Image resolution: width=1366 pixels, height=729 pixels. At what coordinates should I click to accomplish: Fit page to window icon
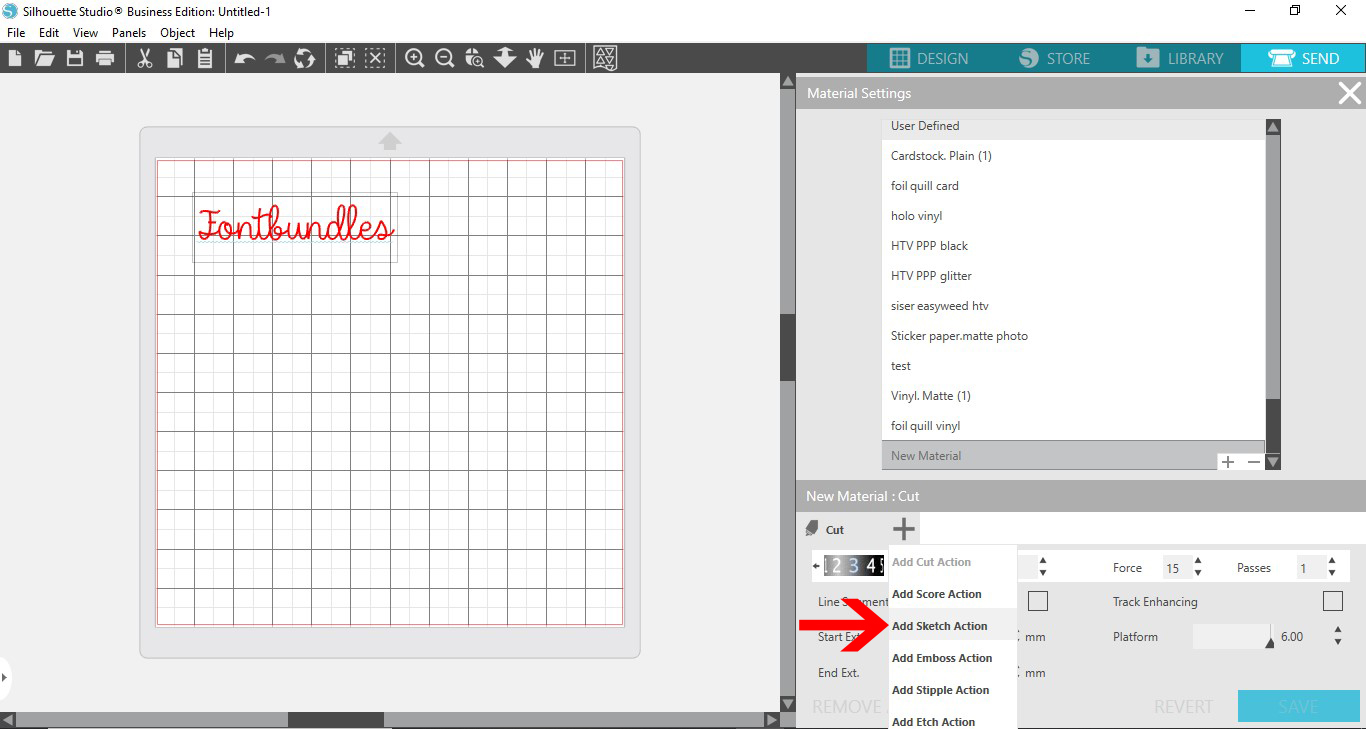[x=565, y=59]
